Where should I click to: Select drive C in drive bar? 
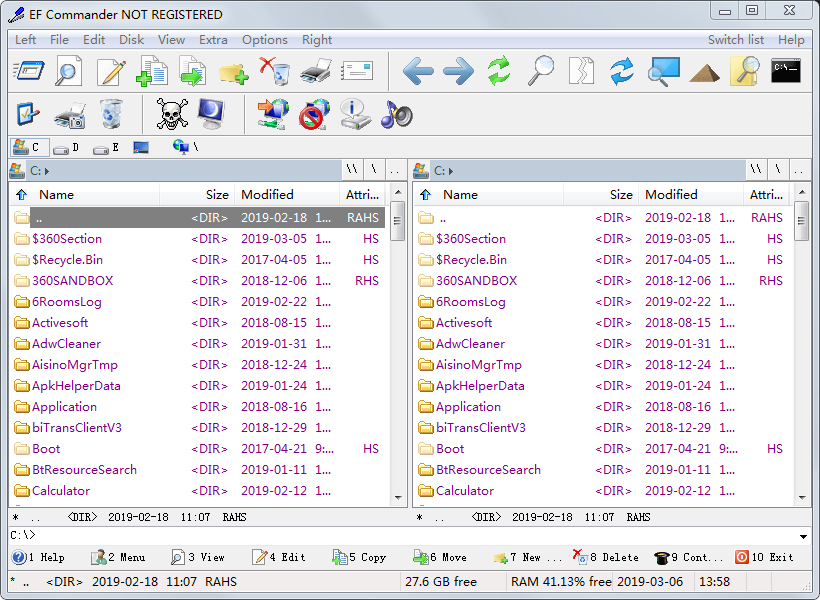pyautogui.click(x=26, y=147)
